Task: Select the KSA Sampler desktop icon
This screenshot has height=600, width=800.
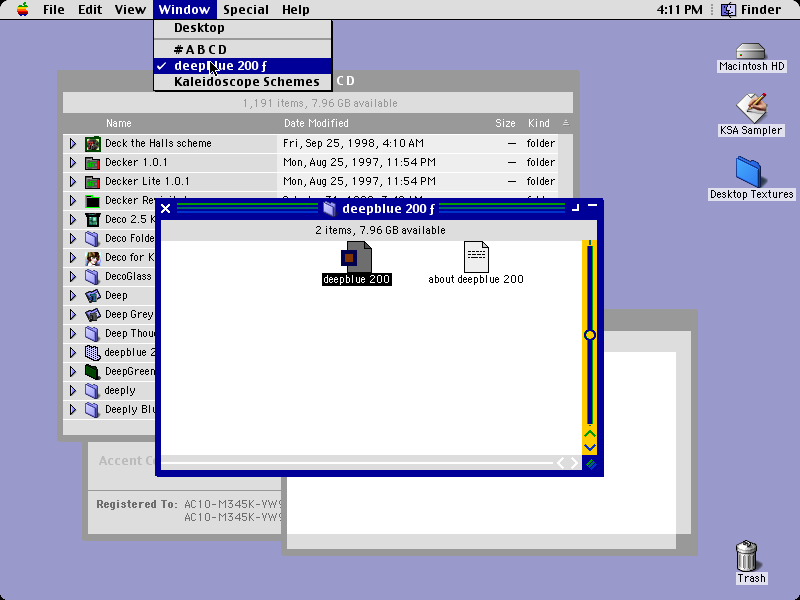Action: (x=751, y=109)
